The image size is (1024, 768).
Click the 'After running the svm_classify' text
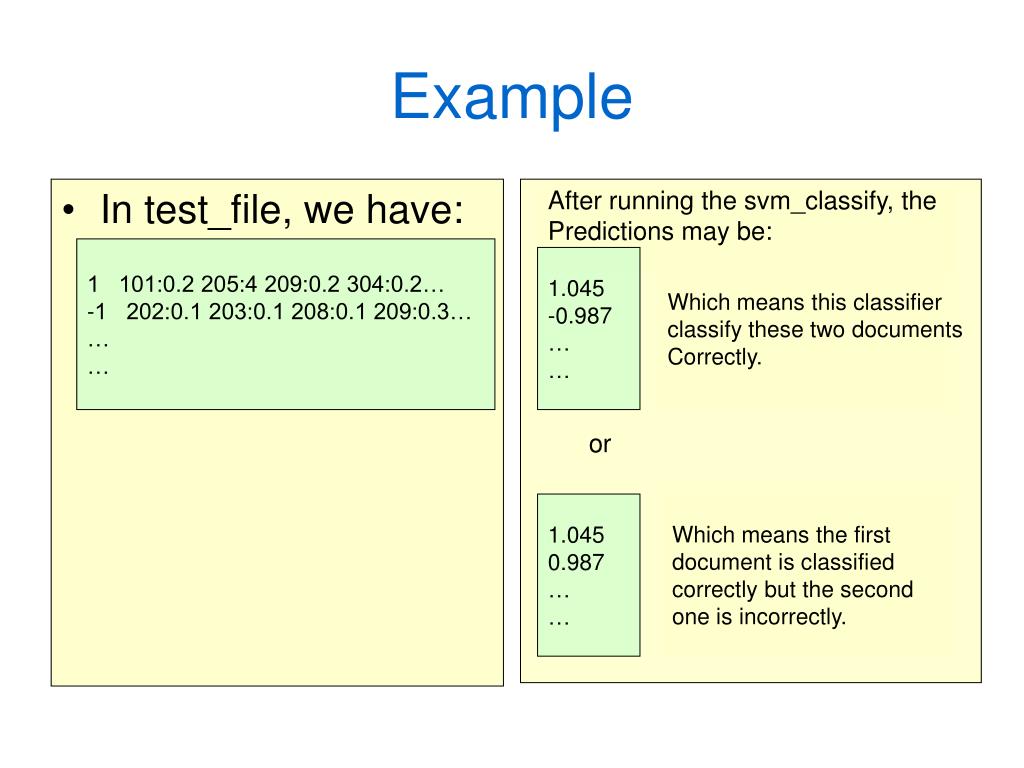(x=742, y=201)
